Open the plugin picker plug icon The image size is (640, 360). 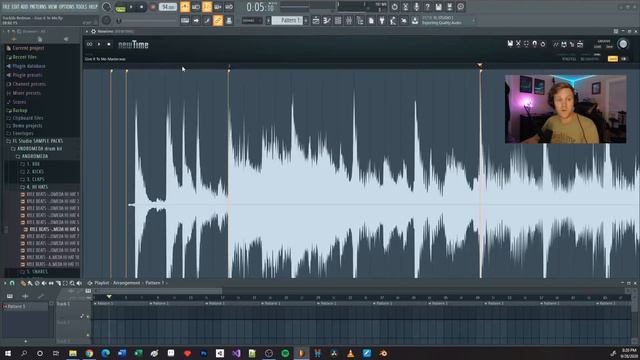[x=382, y=20]
